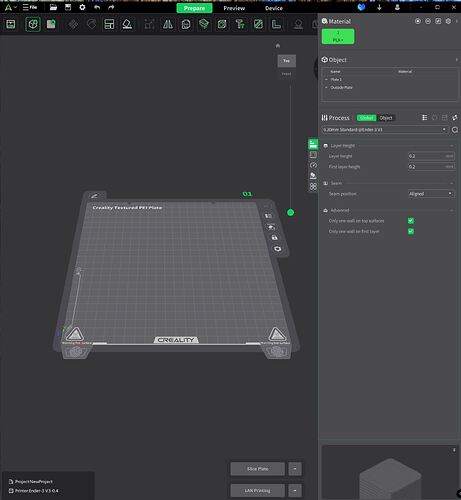Image resolution: width=461 pixels, height=500 pixels.
Task: Click the save project disk icon
Action: click(68, 7)
